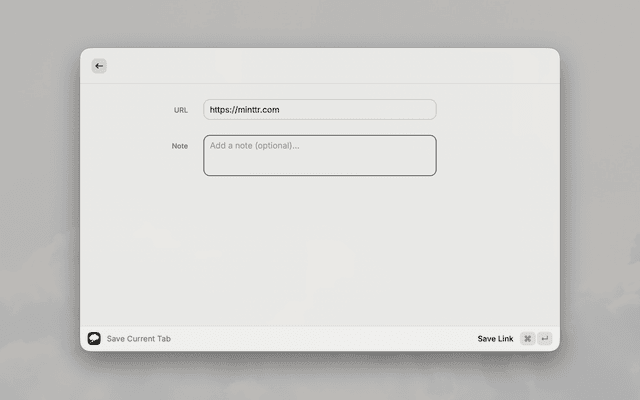Click the bottom action bar's empty middle
The height and width of the screenshot is (400, 640).
320,339
